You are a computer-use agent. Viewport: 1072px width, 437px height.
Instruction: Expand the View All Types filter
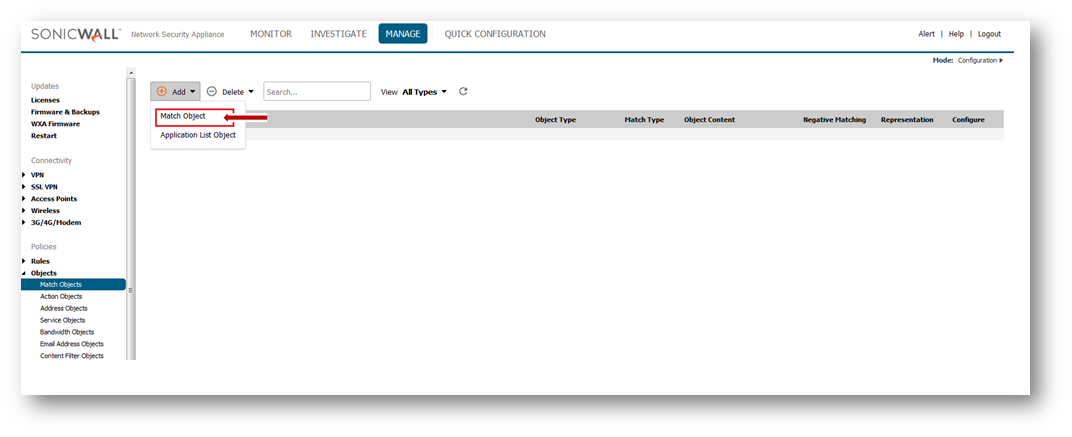[424, 91]
